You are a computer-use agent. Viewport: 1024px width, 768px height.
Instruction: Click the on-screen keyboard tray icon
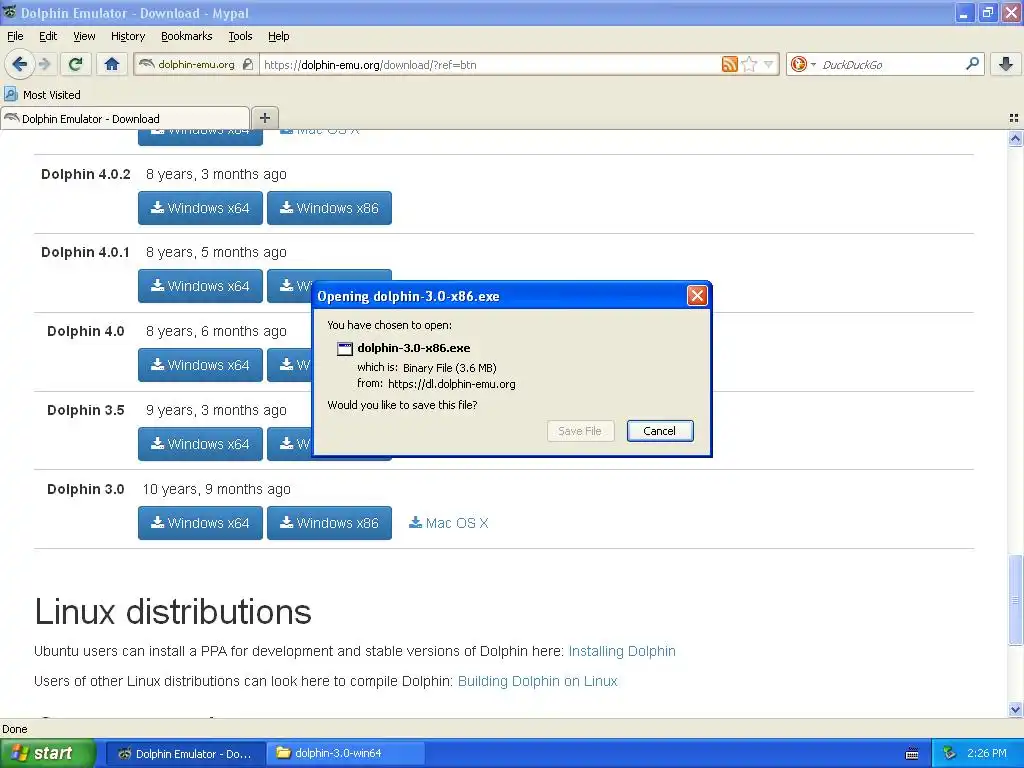coord(912,754)
